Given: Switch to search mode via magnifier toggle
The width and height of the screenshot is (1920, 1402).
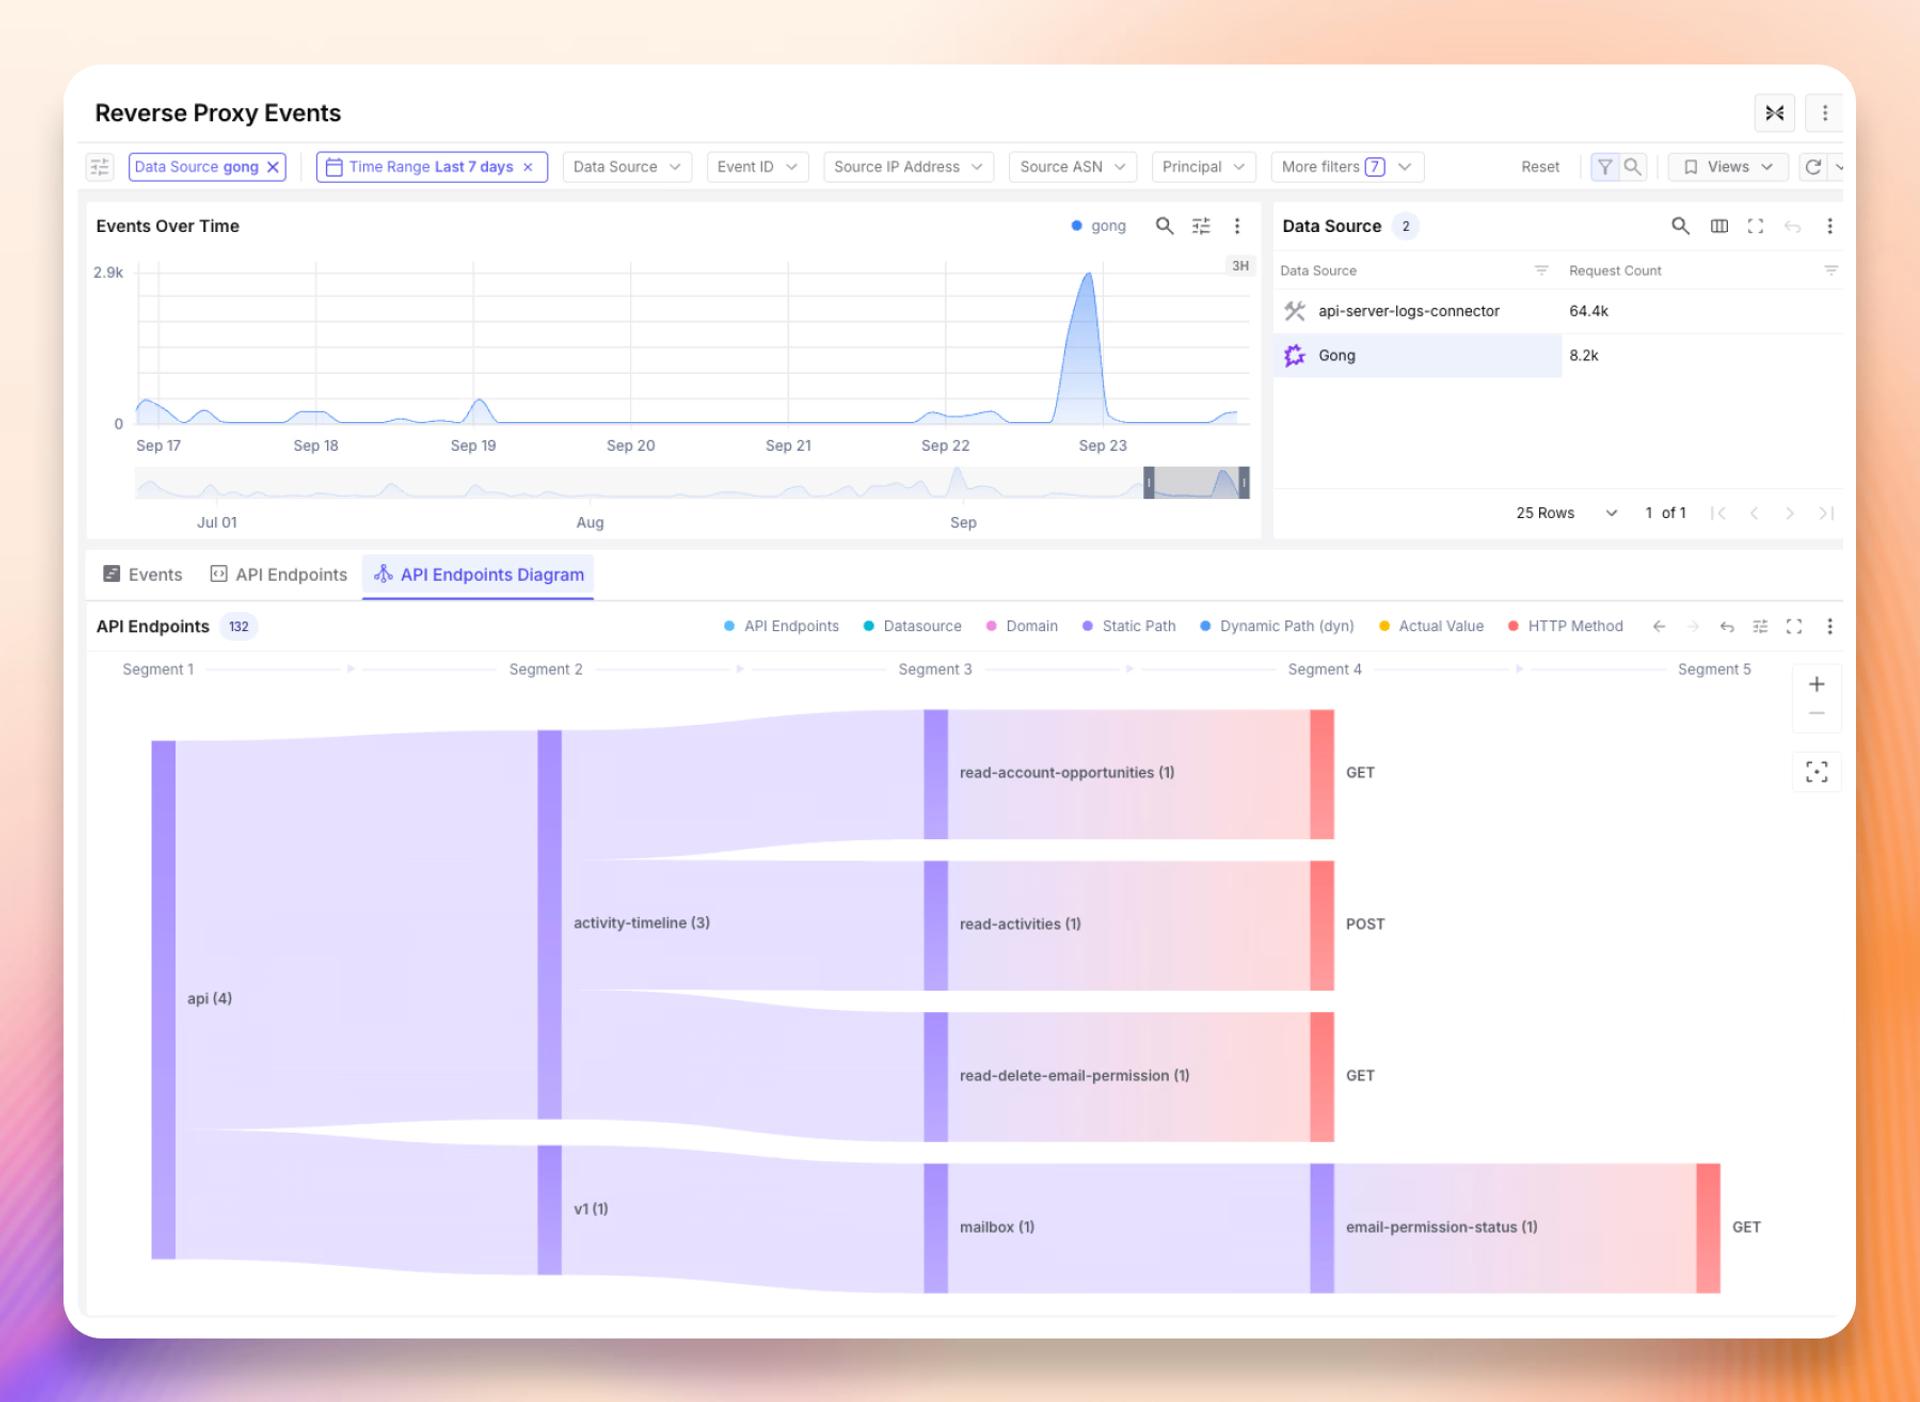Looking at the screenshot, I should click(1632, 167).
